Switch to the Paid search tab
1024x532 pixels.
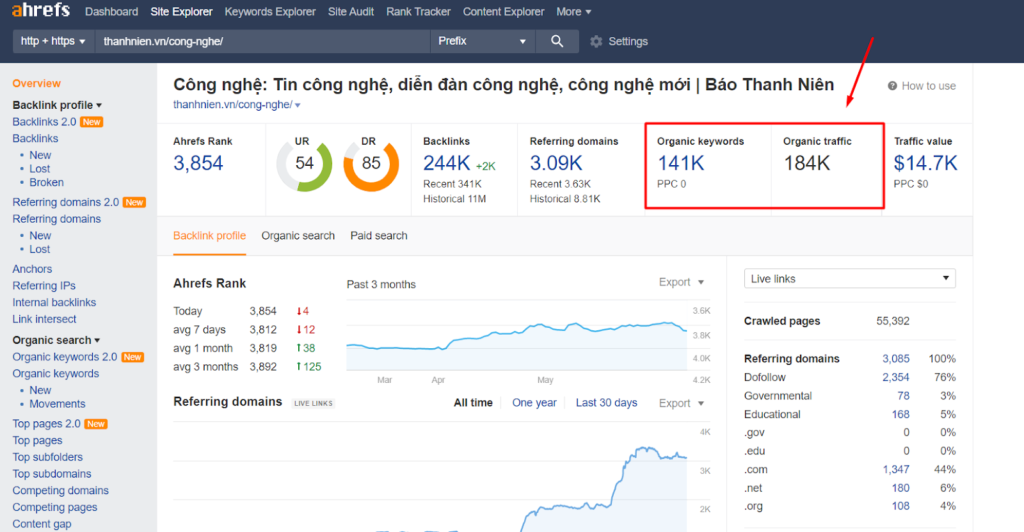pos(379,236)
